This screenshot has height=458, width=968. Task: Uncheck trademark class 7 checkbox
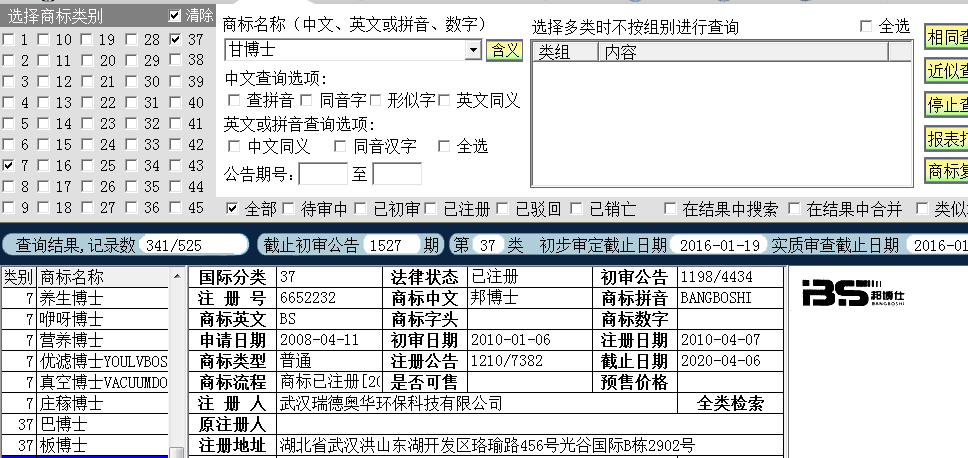click(8, 165)
